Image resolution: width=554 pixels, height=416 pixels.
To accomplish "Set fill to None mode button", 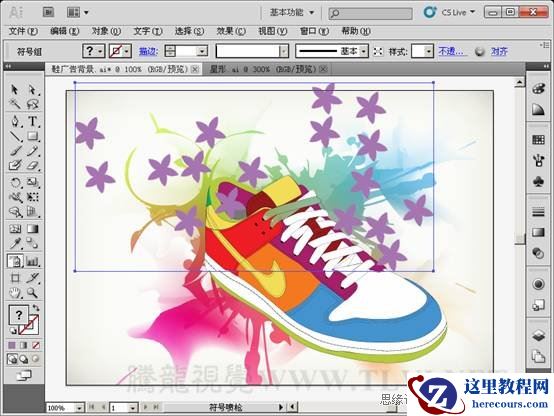I will pyautogui.click(x=36, y=345).
